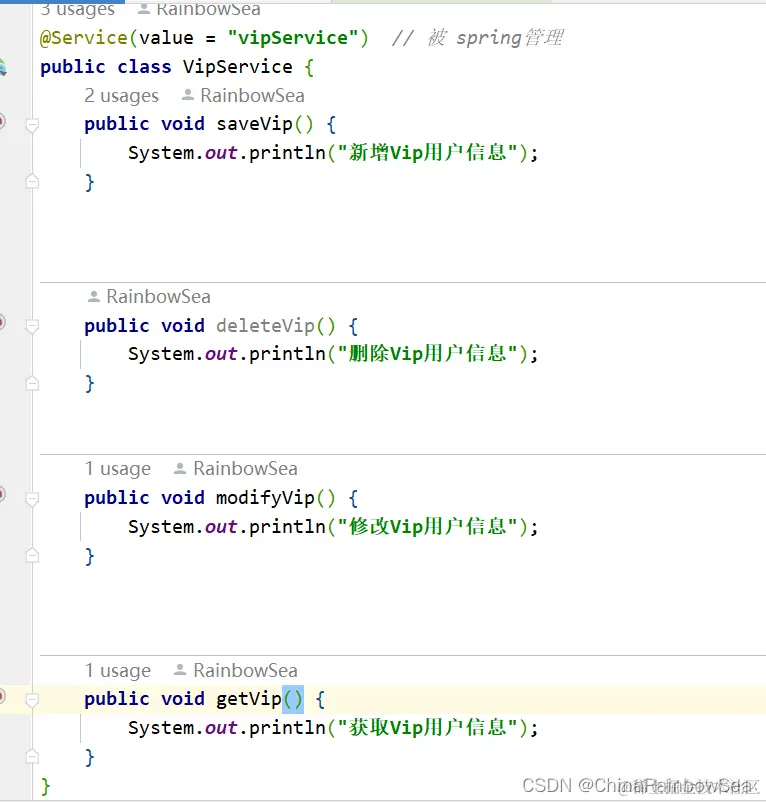Click the author icon above getVip method
766x802 pixels.
pyautogui.click(x=179, y=670)
